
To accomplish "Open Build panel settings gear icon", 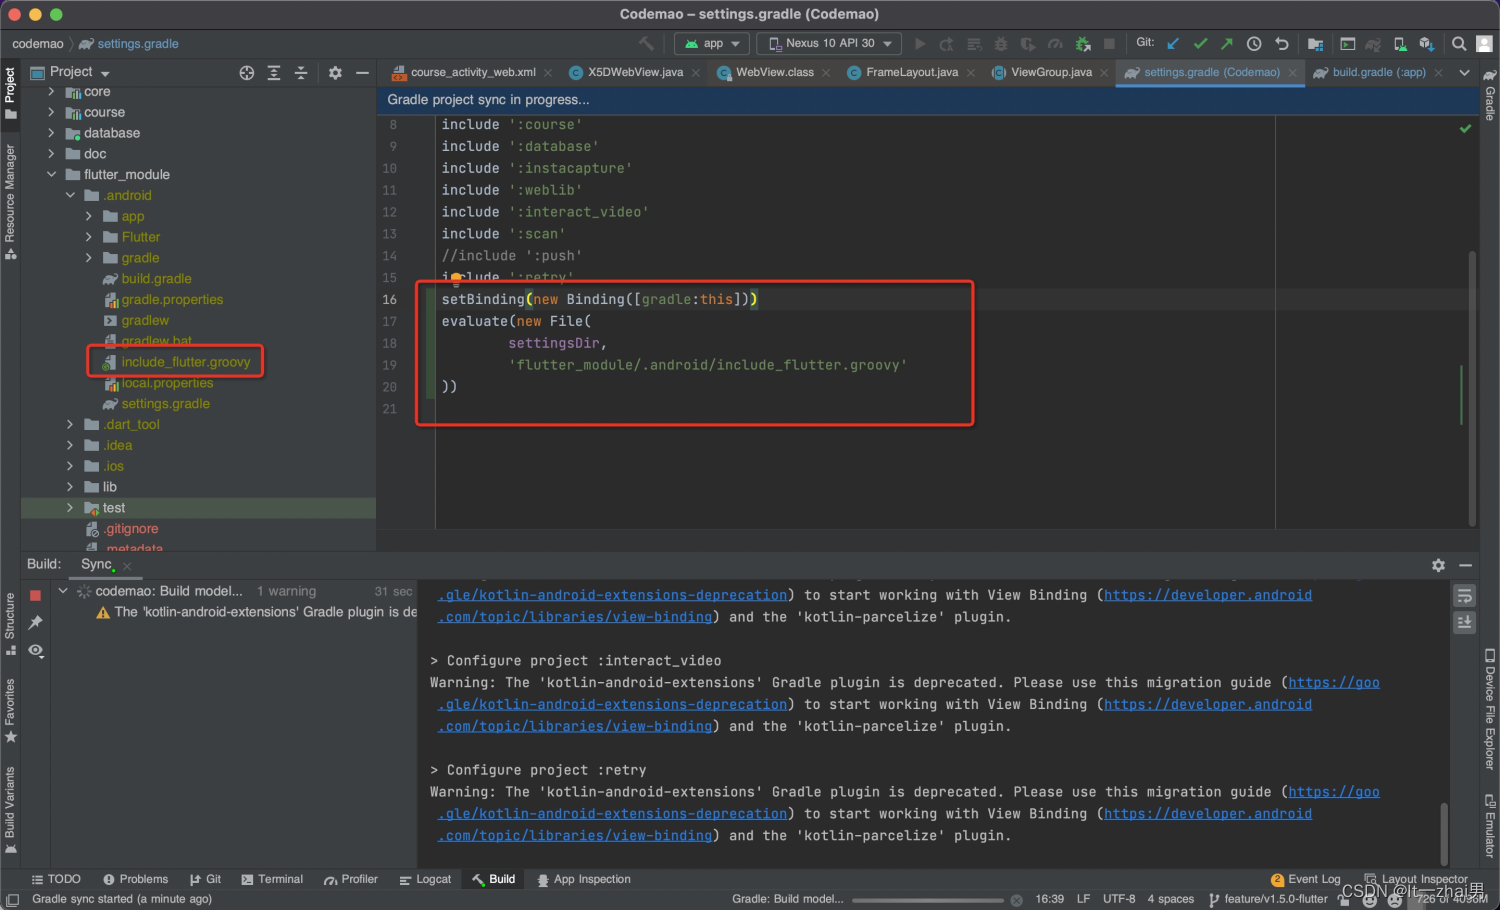I will coord(1438,565).
